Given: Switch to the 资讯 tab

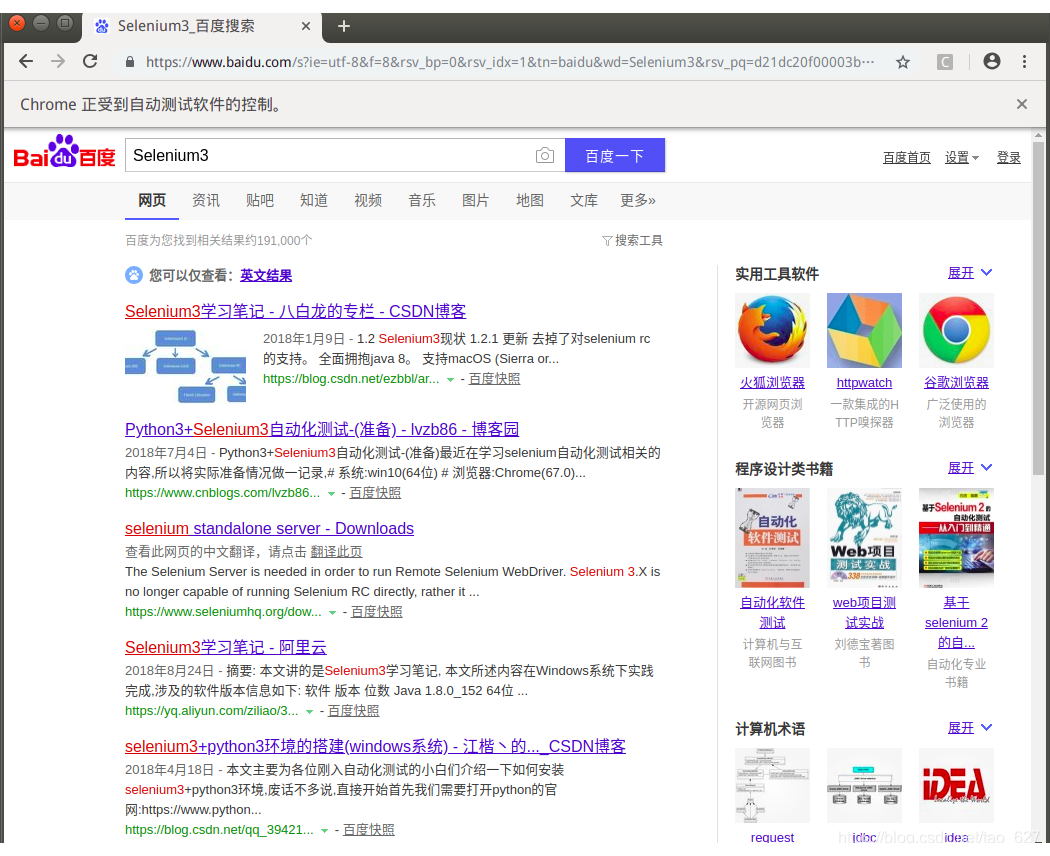Looking at the screenshot, I should click(x=206, y=200).
